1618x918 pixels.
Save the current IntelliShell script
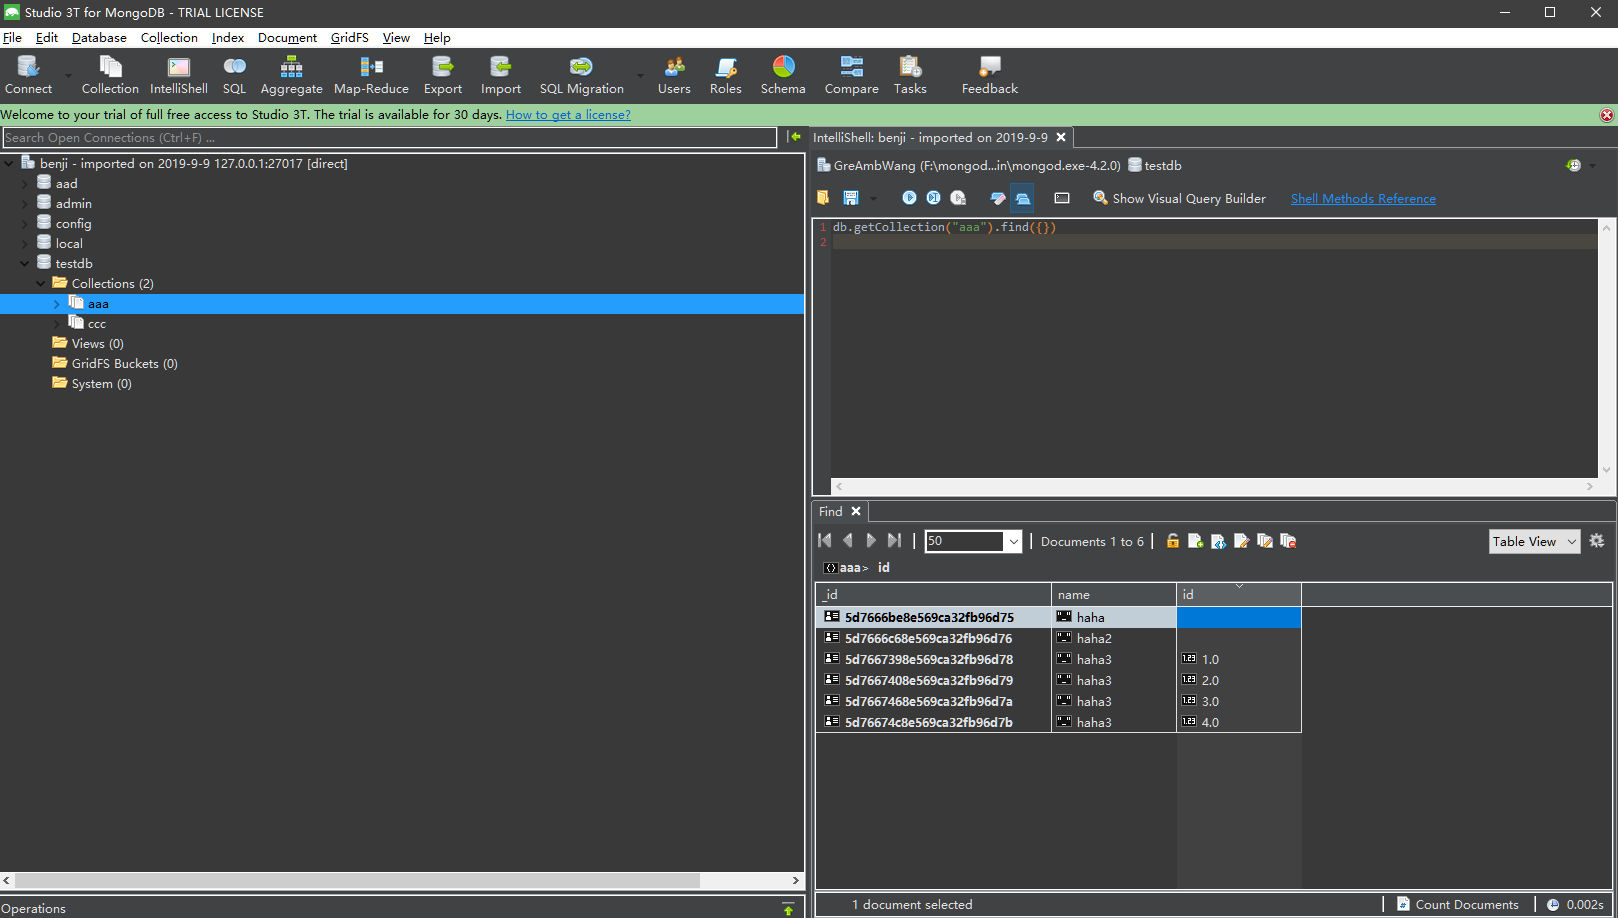852,197
